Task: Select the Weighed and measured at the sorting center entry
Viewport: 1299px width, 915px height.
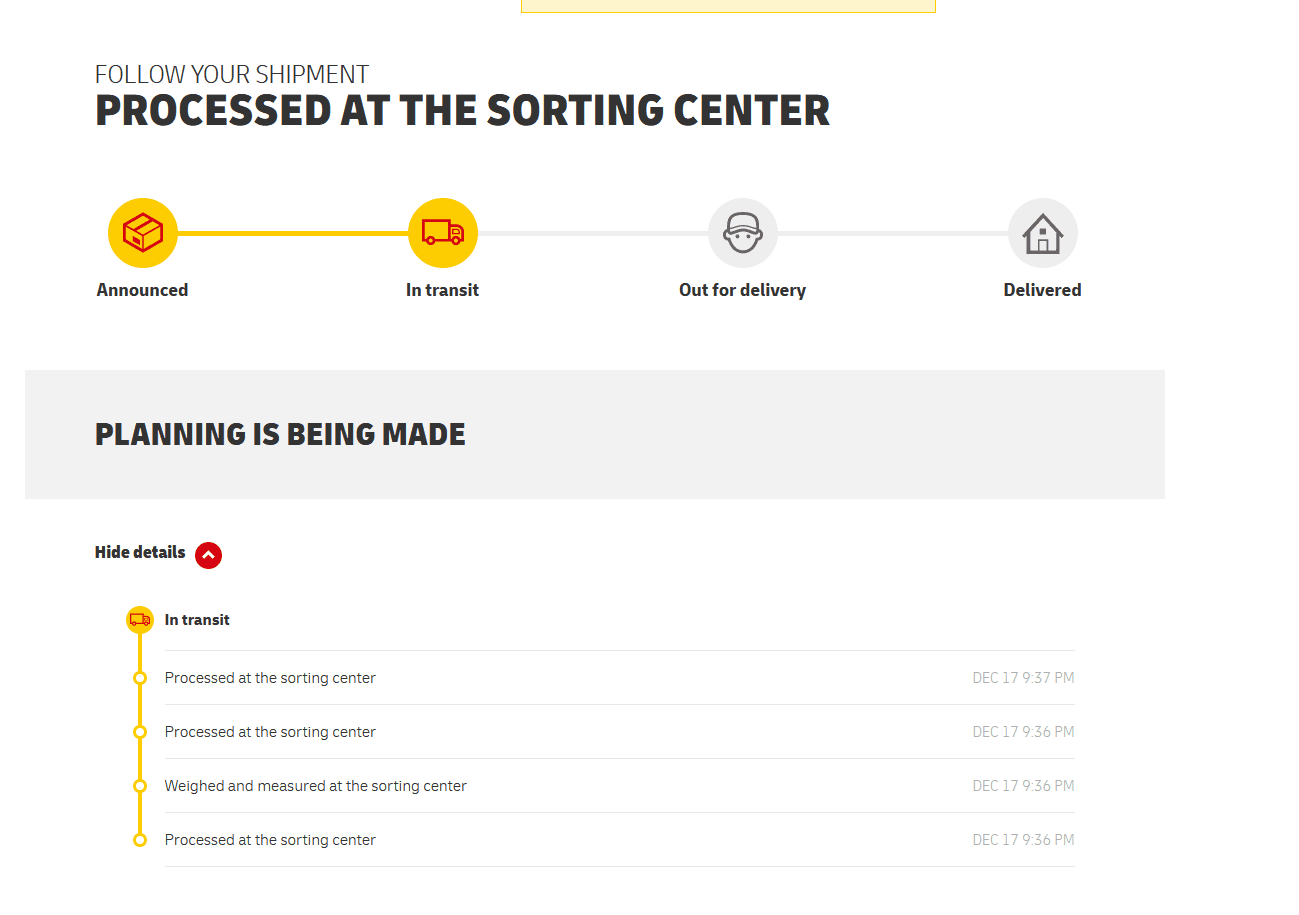Action: [x=620, y=786]
